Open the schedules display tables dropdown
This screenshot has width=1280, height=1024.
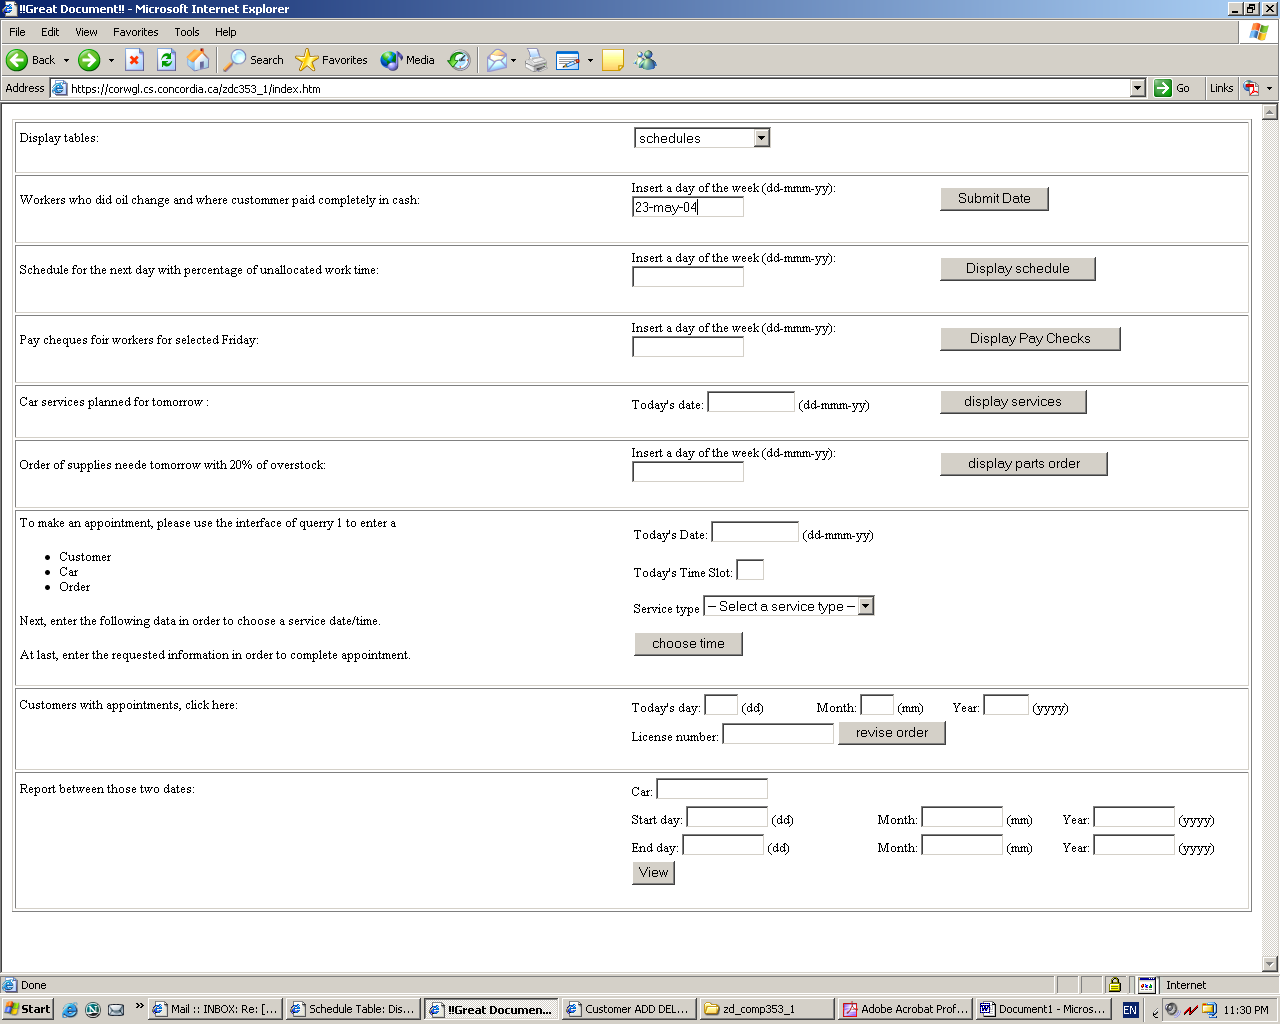702,138
